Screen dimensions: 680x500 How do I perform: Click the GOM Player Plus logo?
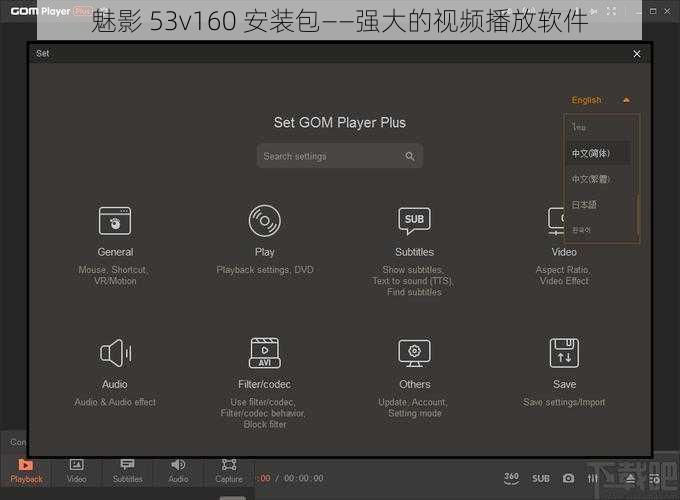[50, 11]
